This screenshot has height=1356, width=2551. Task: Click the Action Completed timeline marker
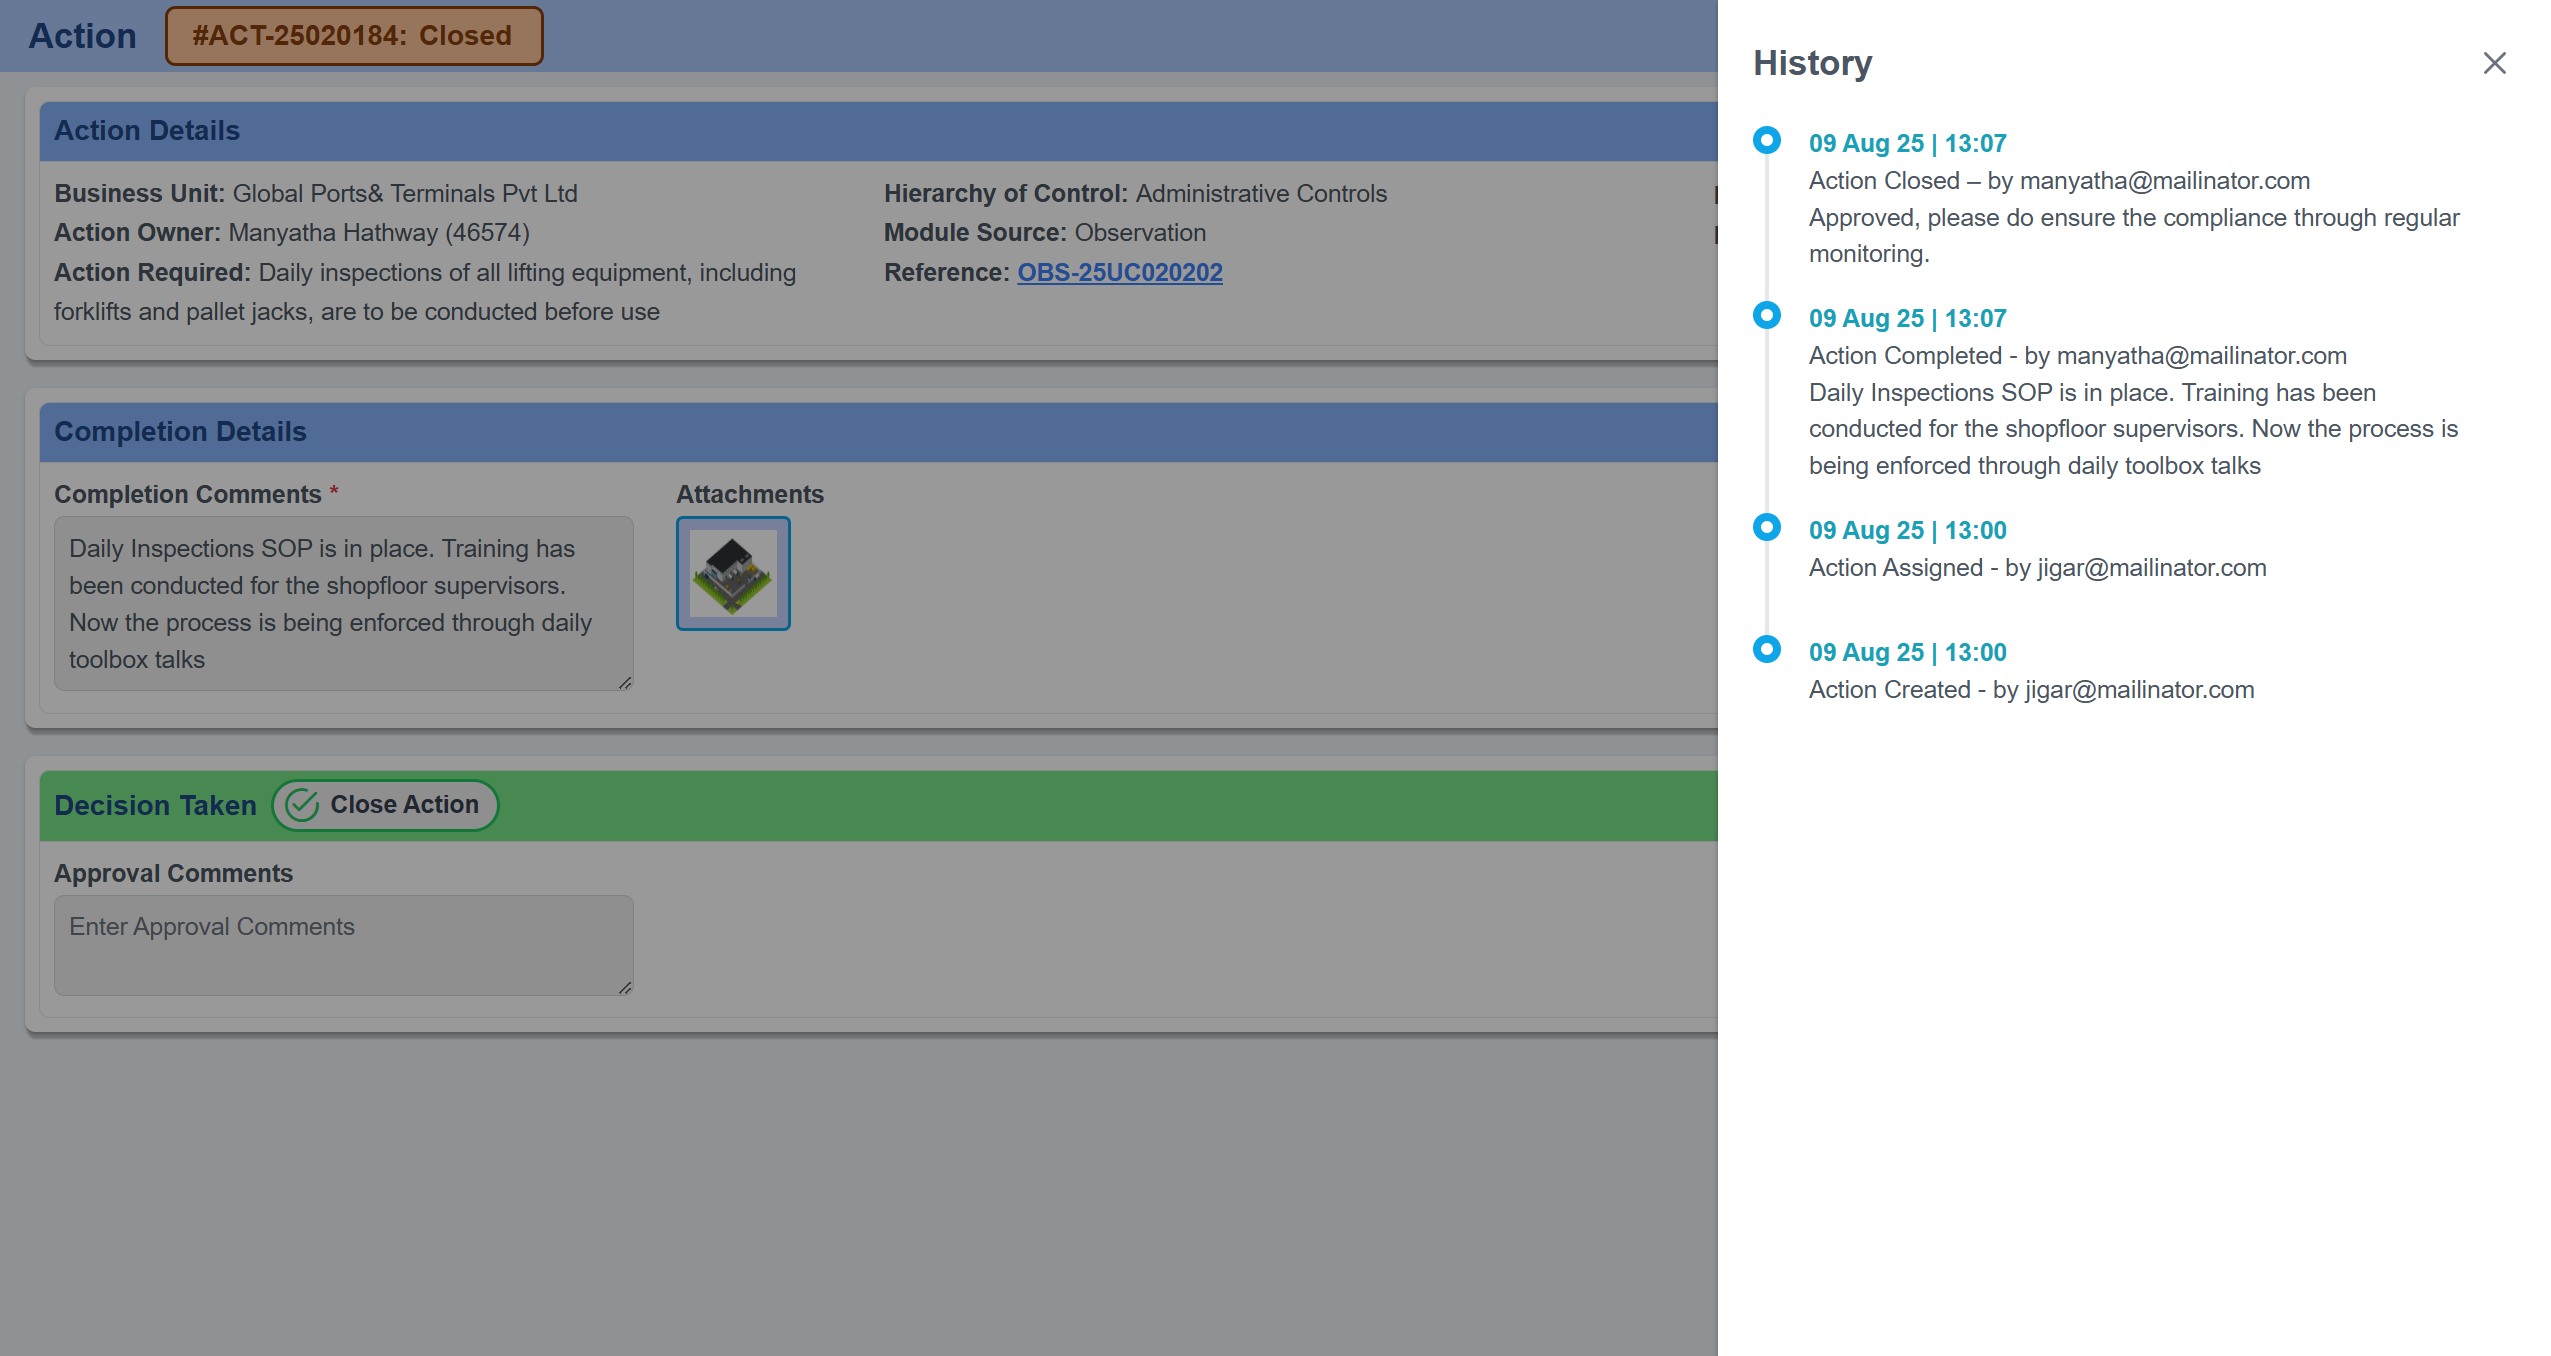click(1767, 315)
